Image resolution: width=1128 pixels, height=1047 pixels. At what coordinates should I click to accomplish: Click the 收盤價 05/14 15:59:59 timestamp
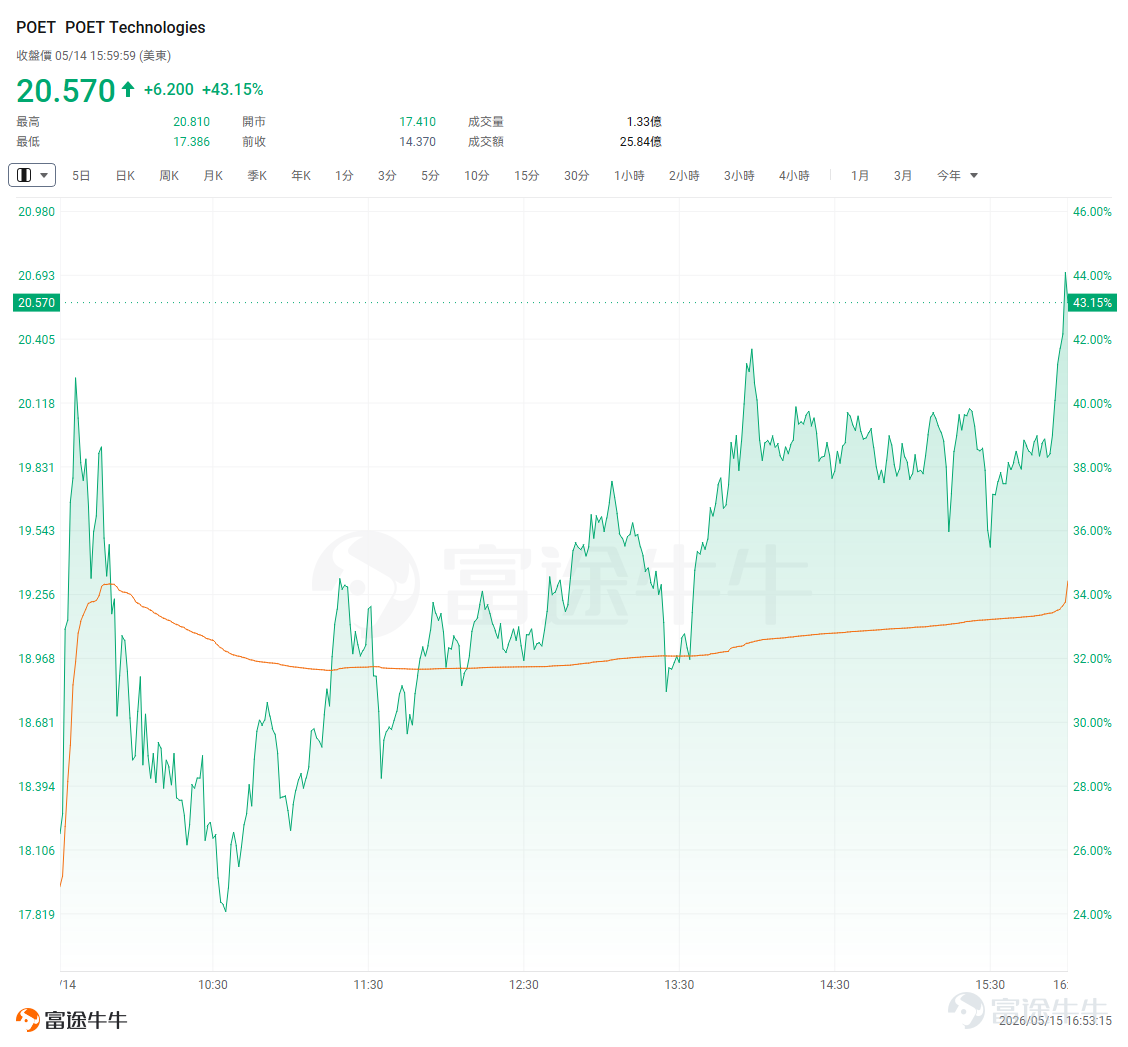pyautogui.click(x=94, y=55)
